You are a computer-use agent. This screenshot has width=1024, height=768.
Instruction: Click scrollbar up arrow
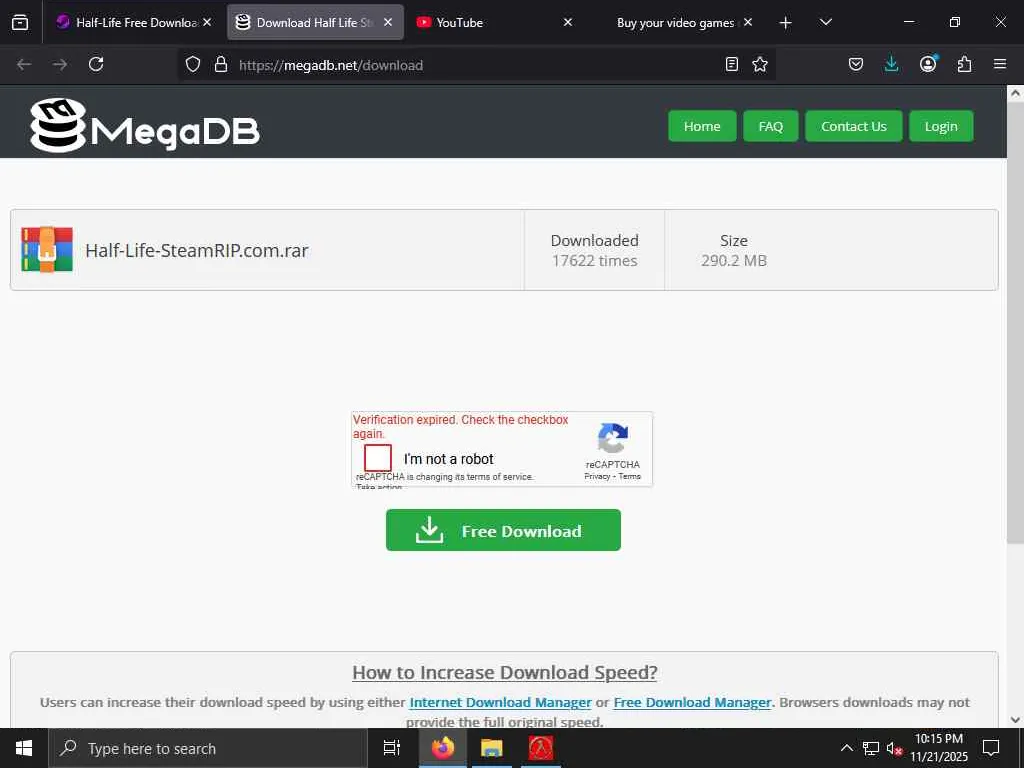[1015, 93]
